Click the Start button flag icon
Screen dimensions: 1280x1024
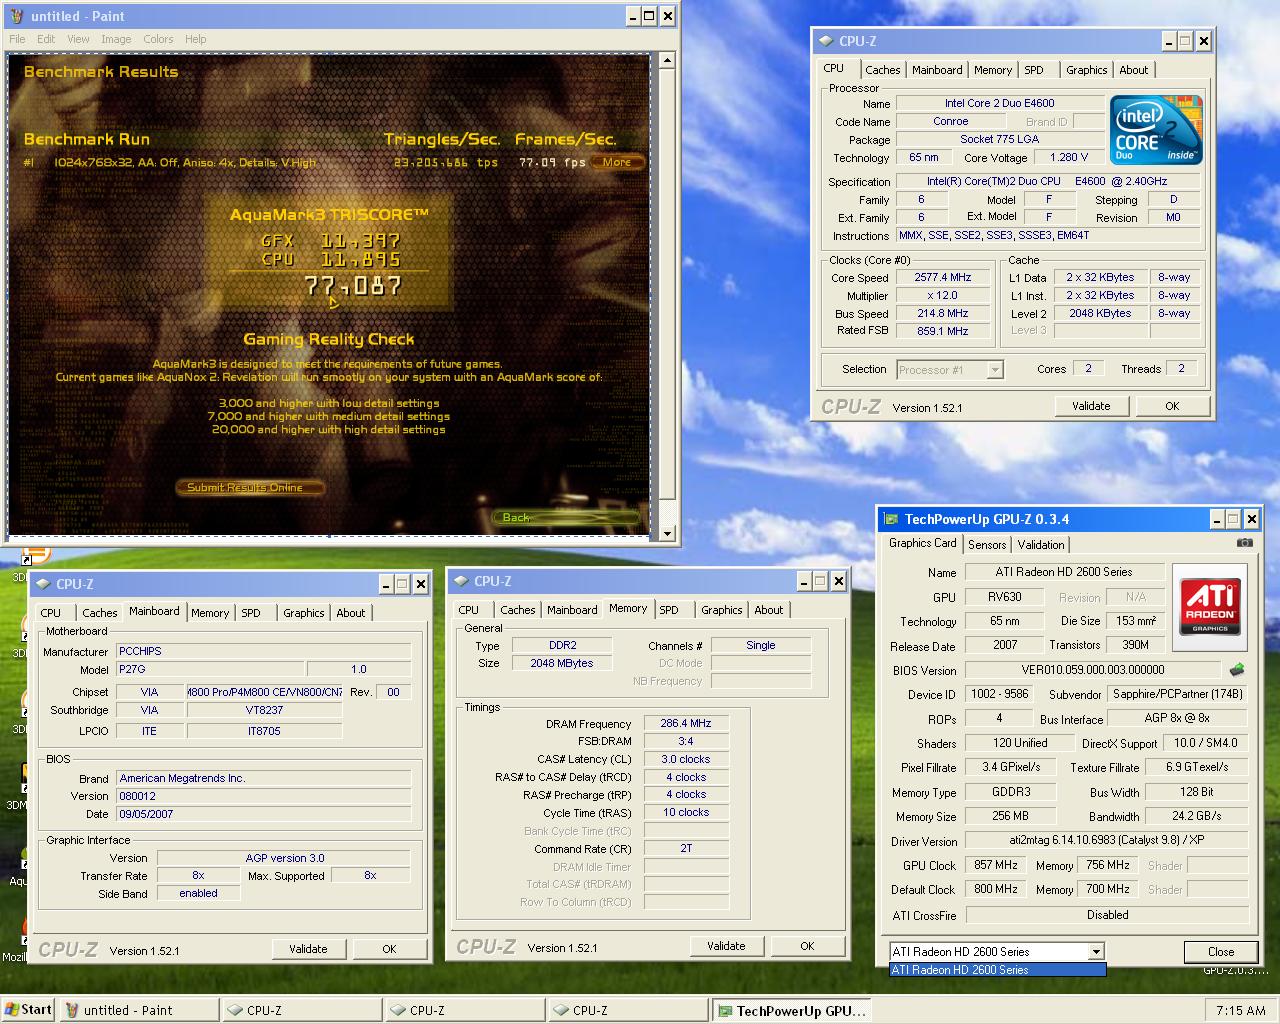coord(12,1010)
